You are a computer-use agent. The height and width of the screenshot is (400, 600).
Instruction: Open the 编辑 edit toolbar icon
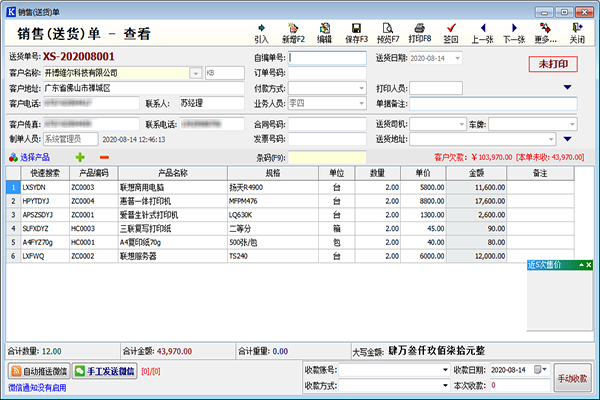coord(324,33)
